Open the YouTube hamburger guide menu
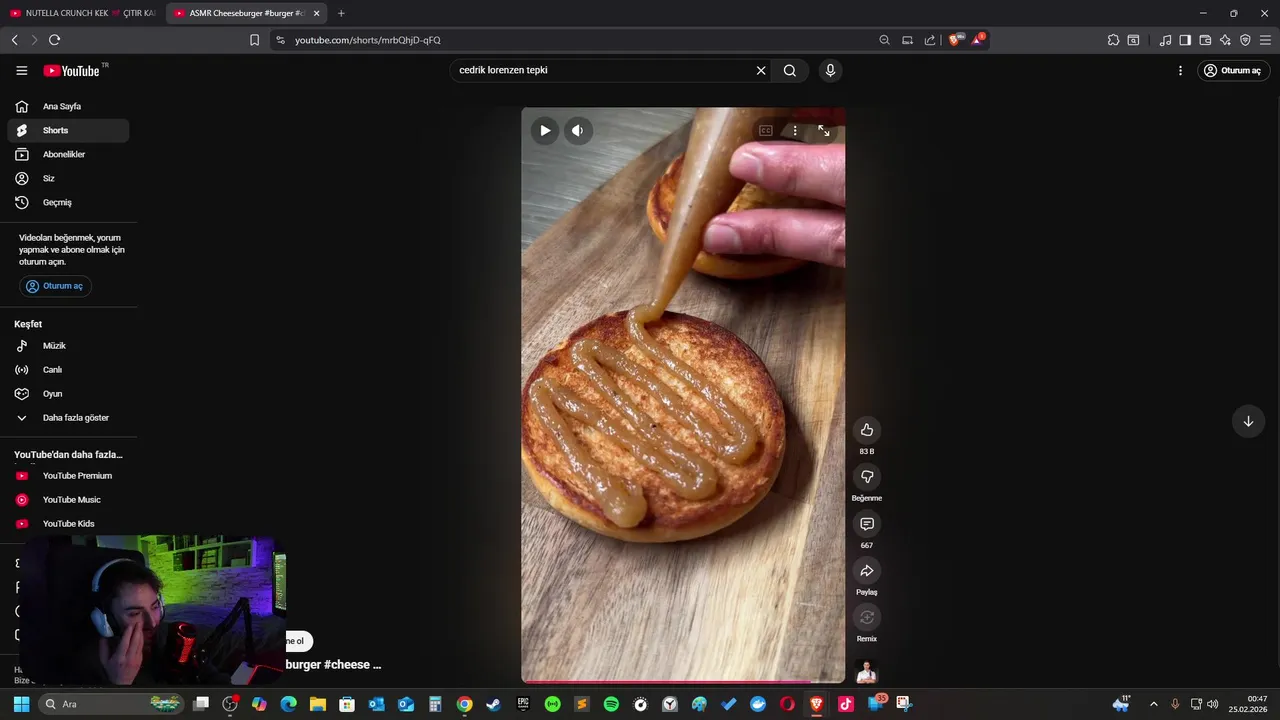The height and width of the screenshot is (720, 1280). (x=22, y=71)
